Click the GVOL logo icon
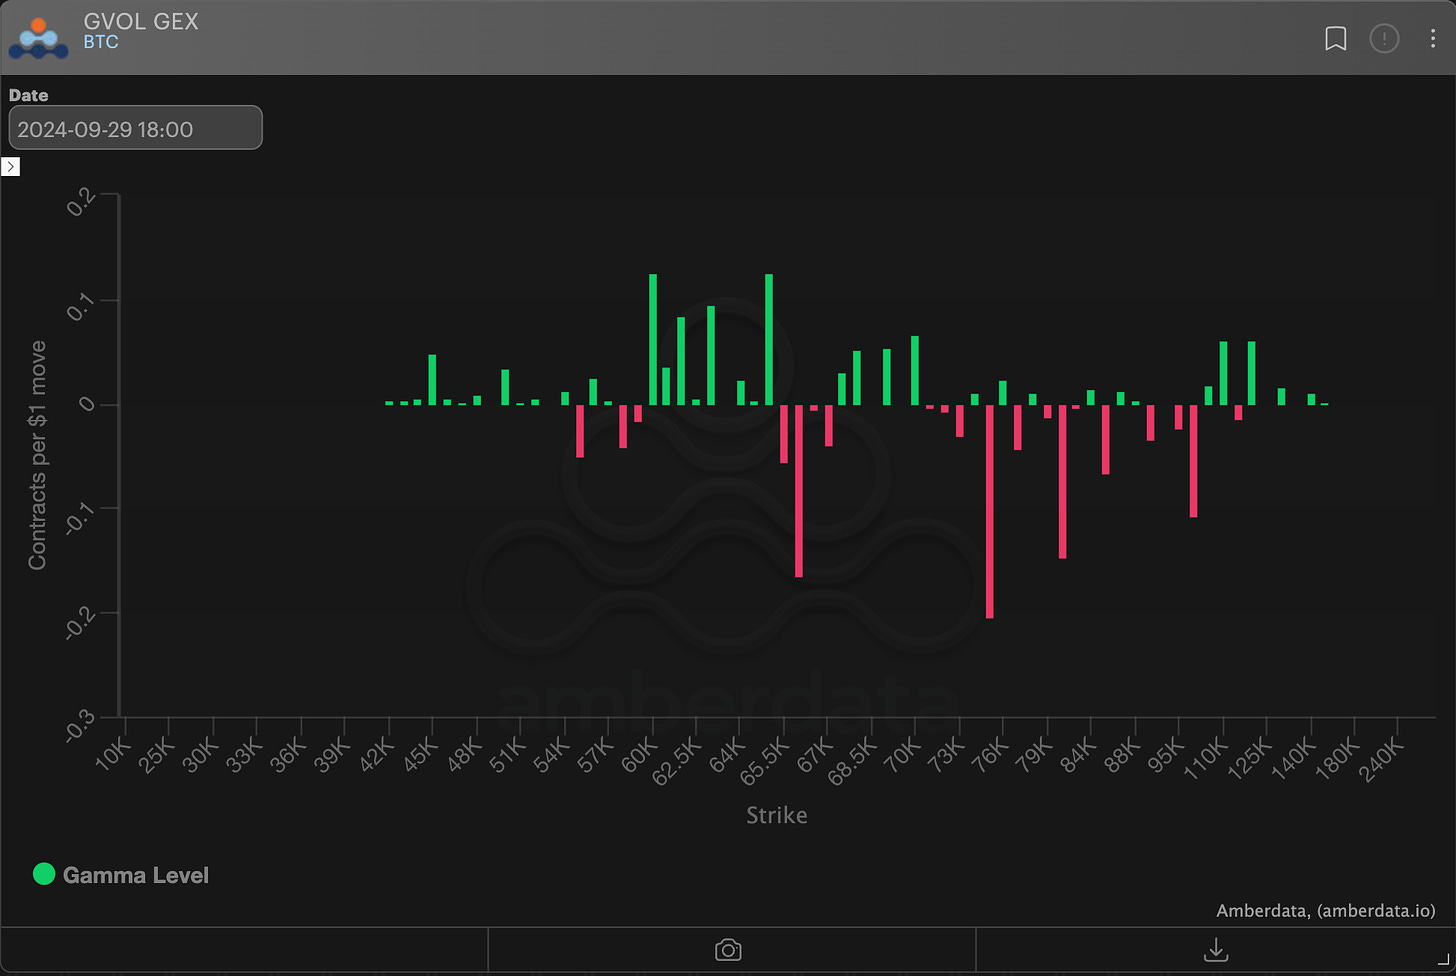Image resolution: width=1456 pixels, height=976 pixels. [x=38, y=38]
